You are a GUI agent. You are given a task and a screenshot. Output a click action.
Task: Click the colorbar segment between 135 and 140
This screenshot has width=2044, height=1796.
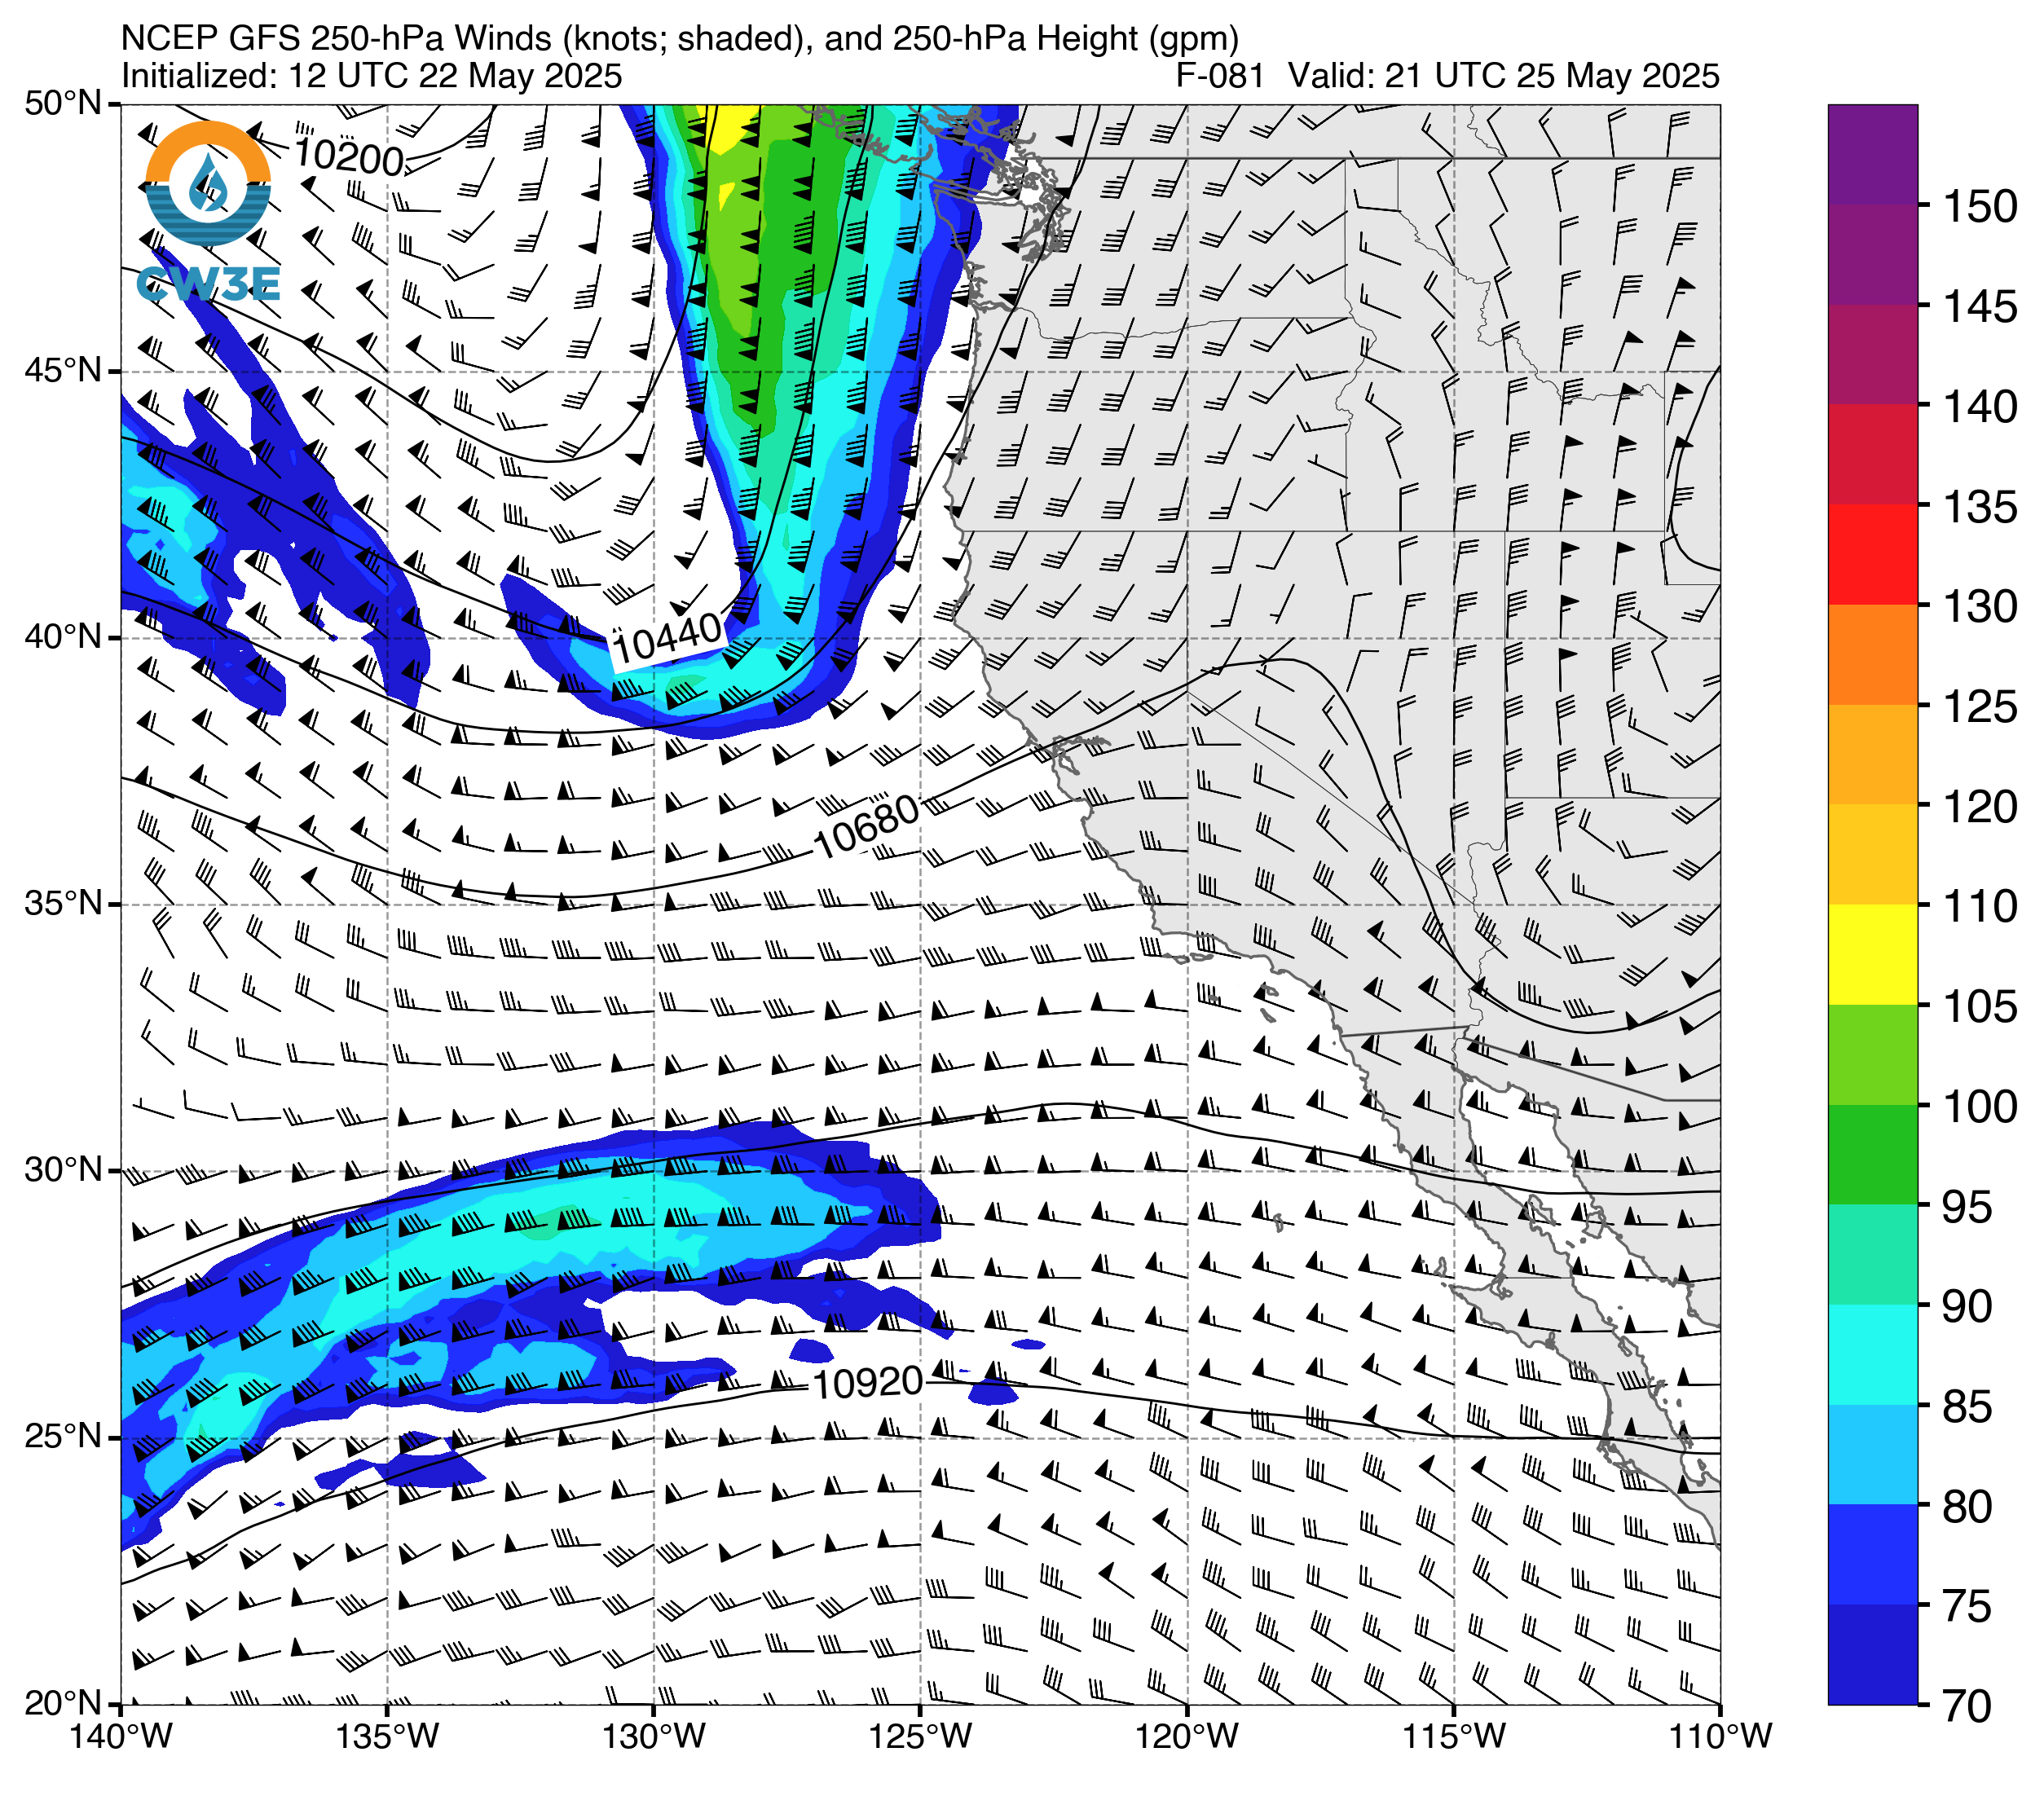(1873, 455)
